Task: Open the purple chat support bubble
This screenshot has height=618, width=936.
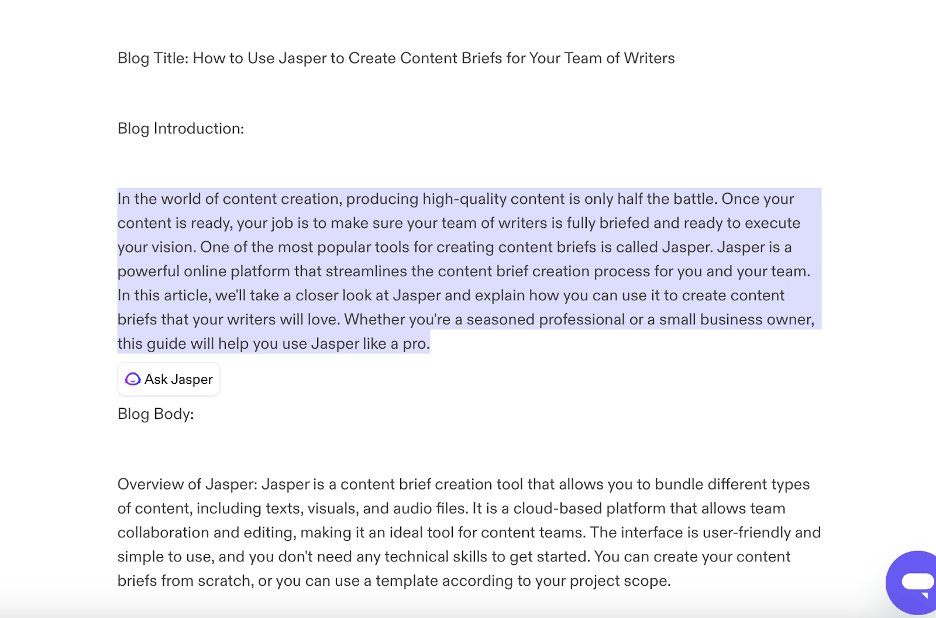Action: pos(913,583)
